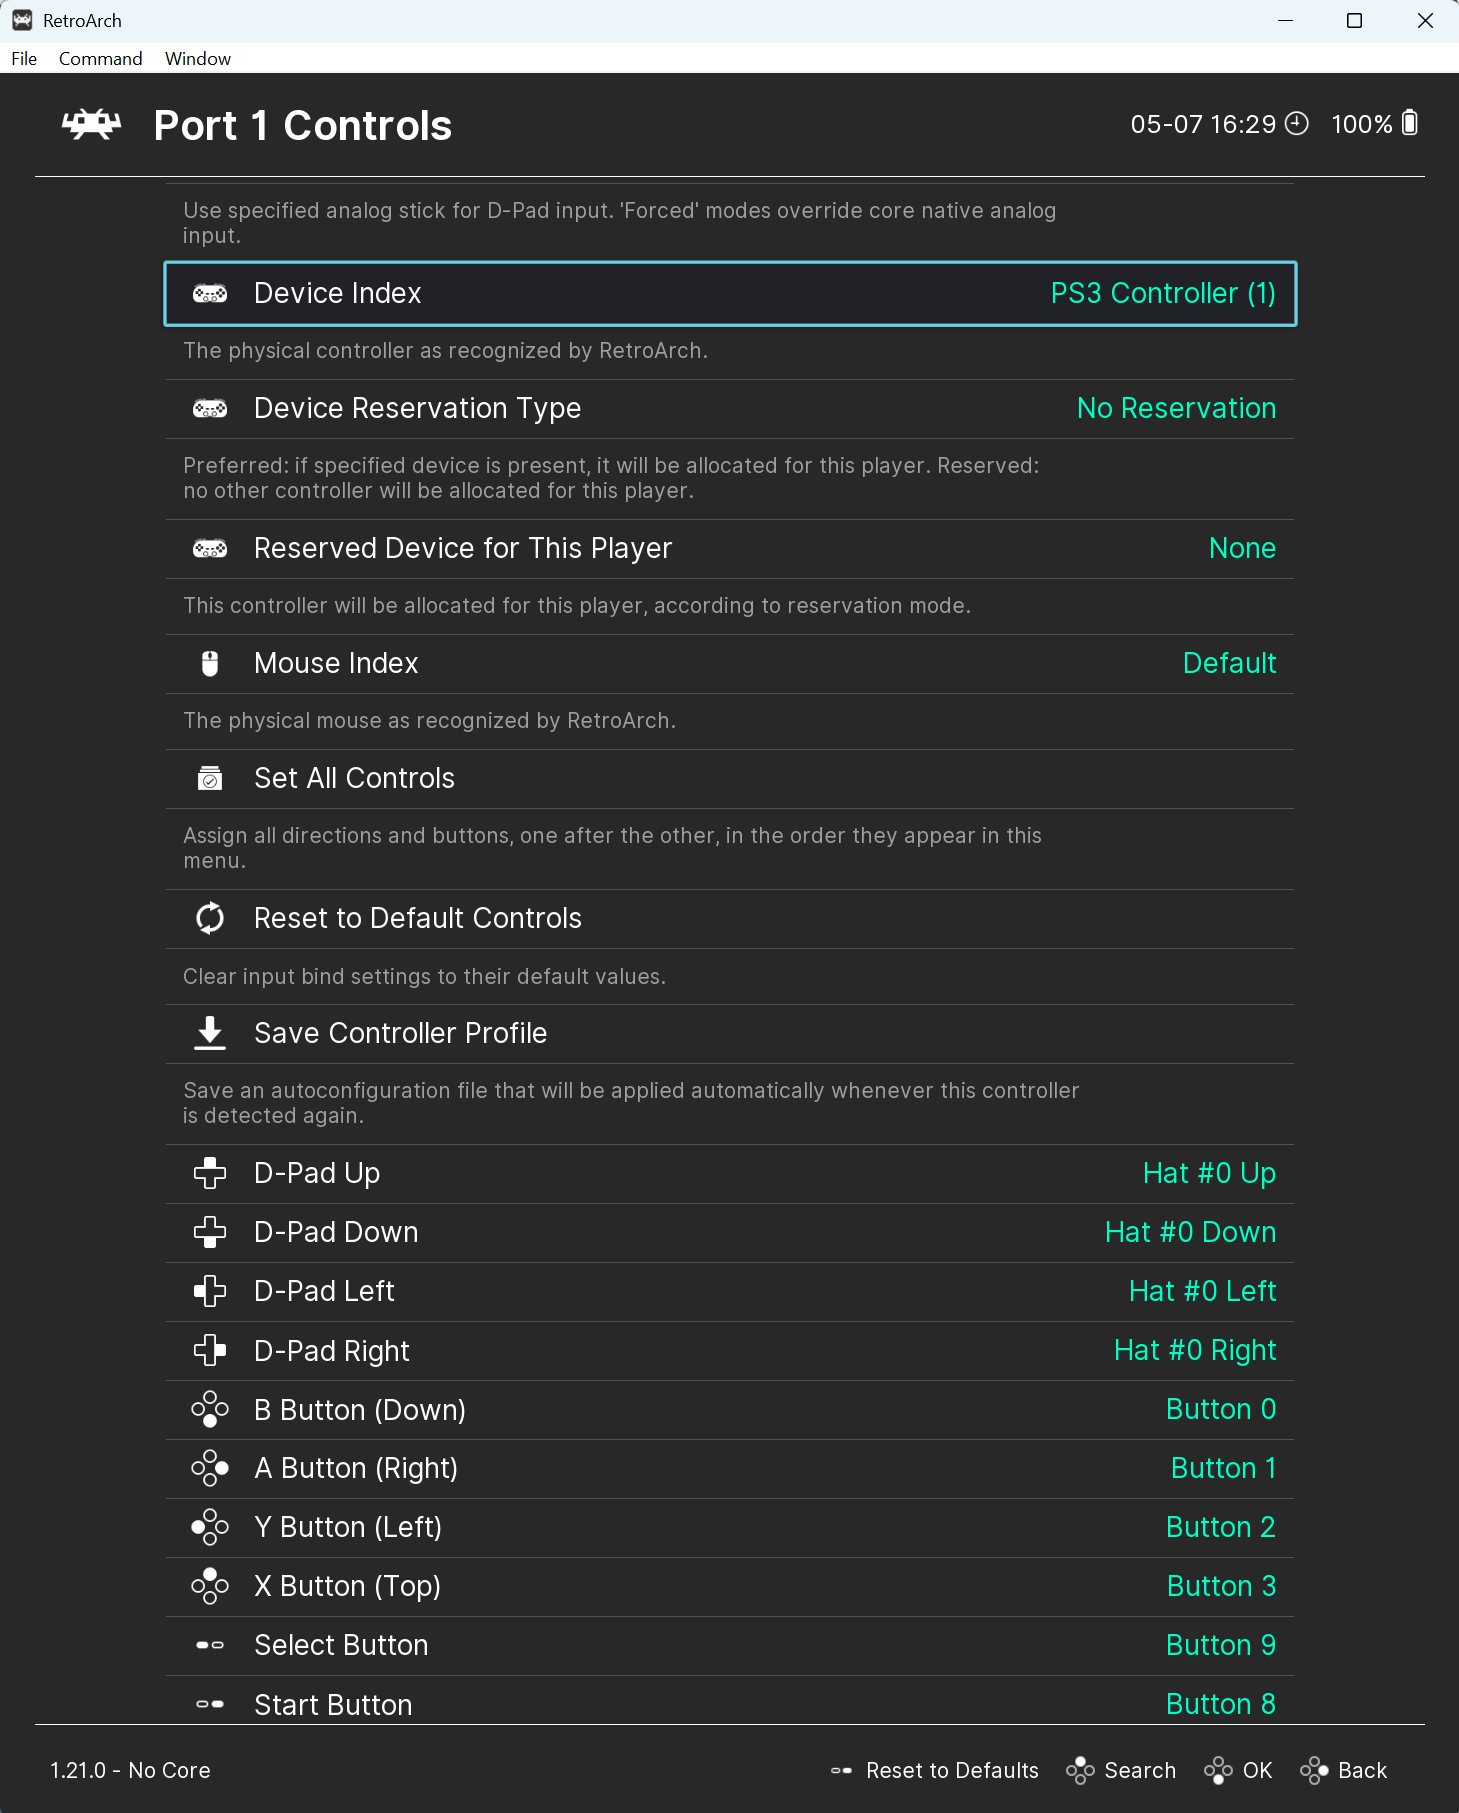Select the Device Reservation Type label
Viewport: 1459px width, 1813px height.
417,408
